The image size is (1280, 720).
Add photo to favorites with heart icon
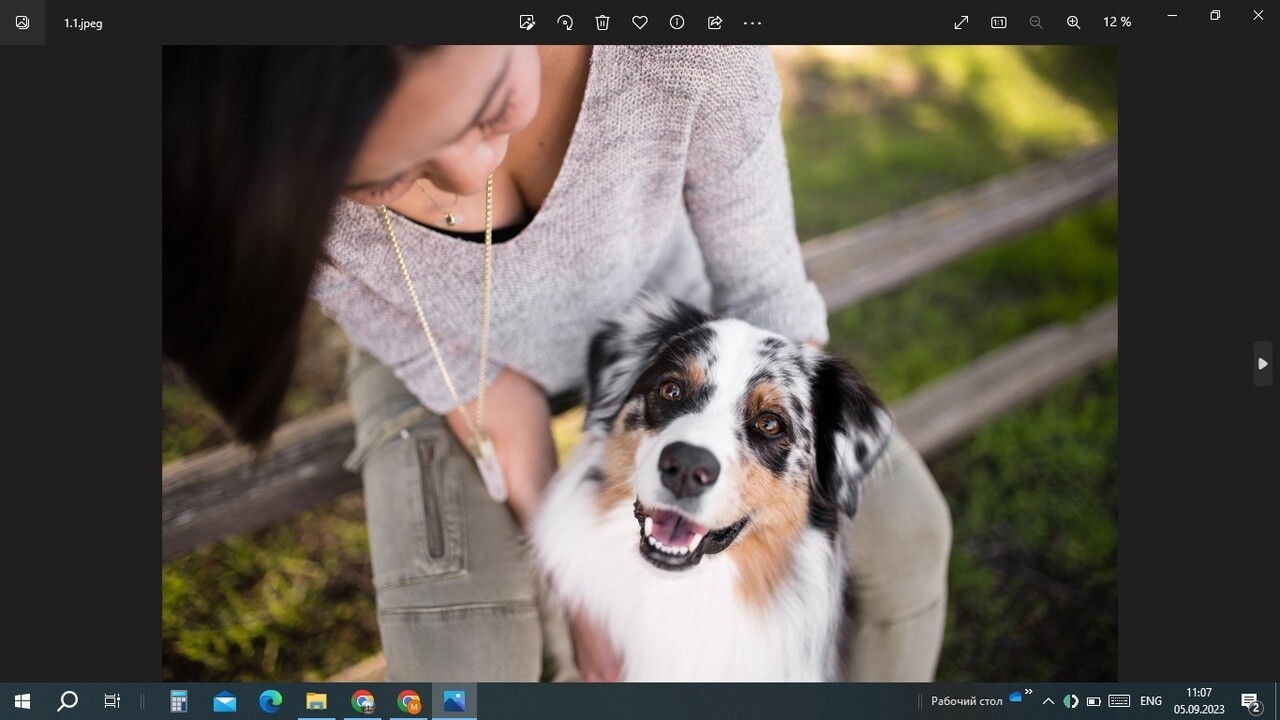point(640,22)
